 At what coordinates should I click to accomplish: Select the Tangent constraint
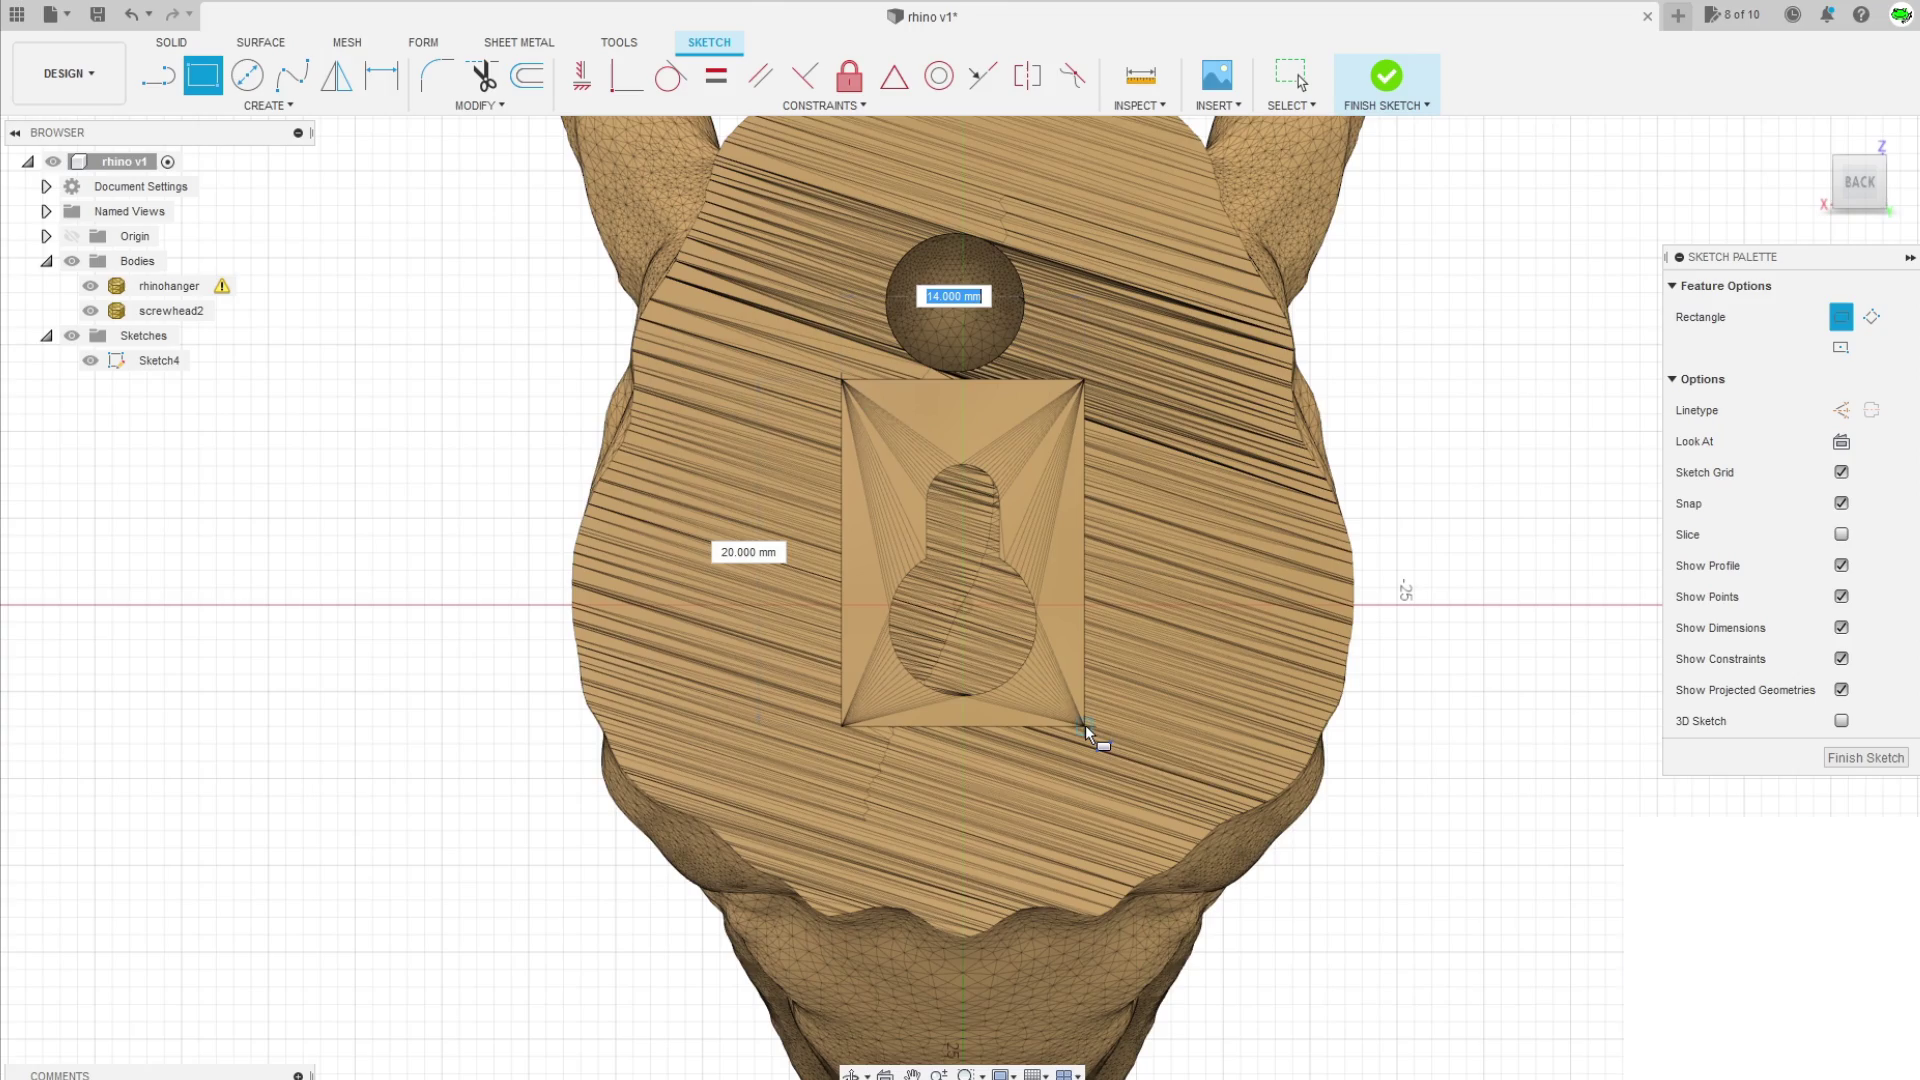pos(670,75)
